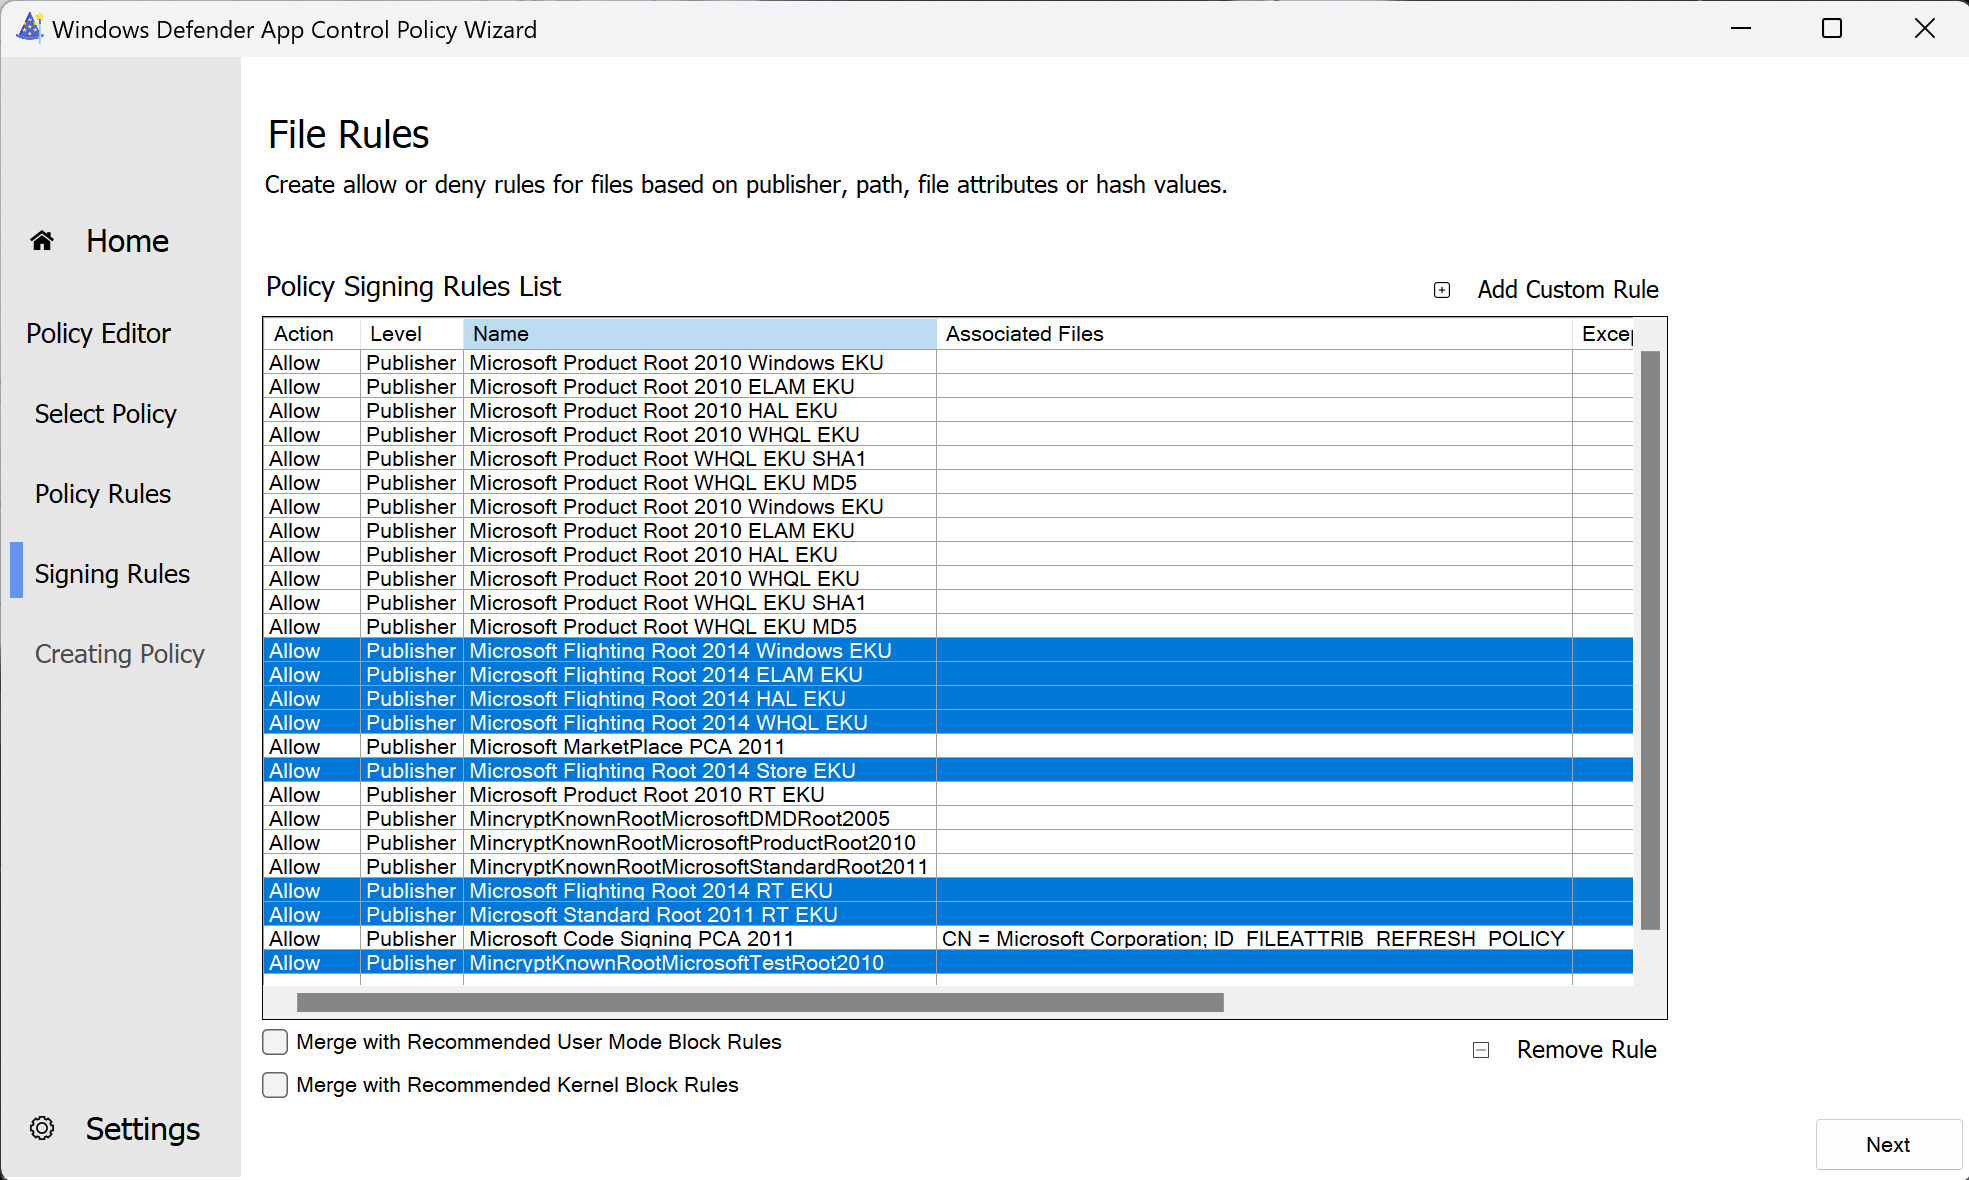Image resolution: width=1969 pixels, height=1180 pixels.
Task: Click the horizontal scrollbar below the rules list
Action: click(x=760, y=1003)
